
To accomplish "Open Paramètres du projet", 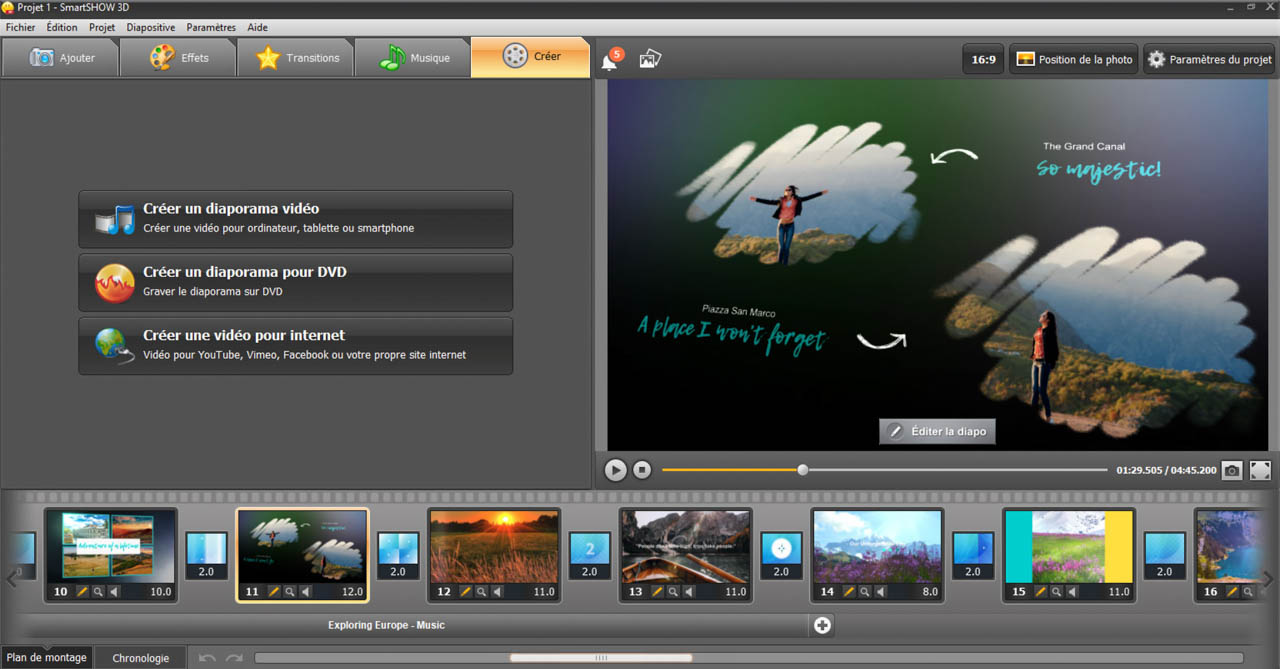I will [1209, 59].
